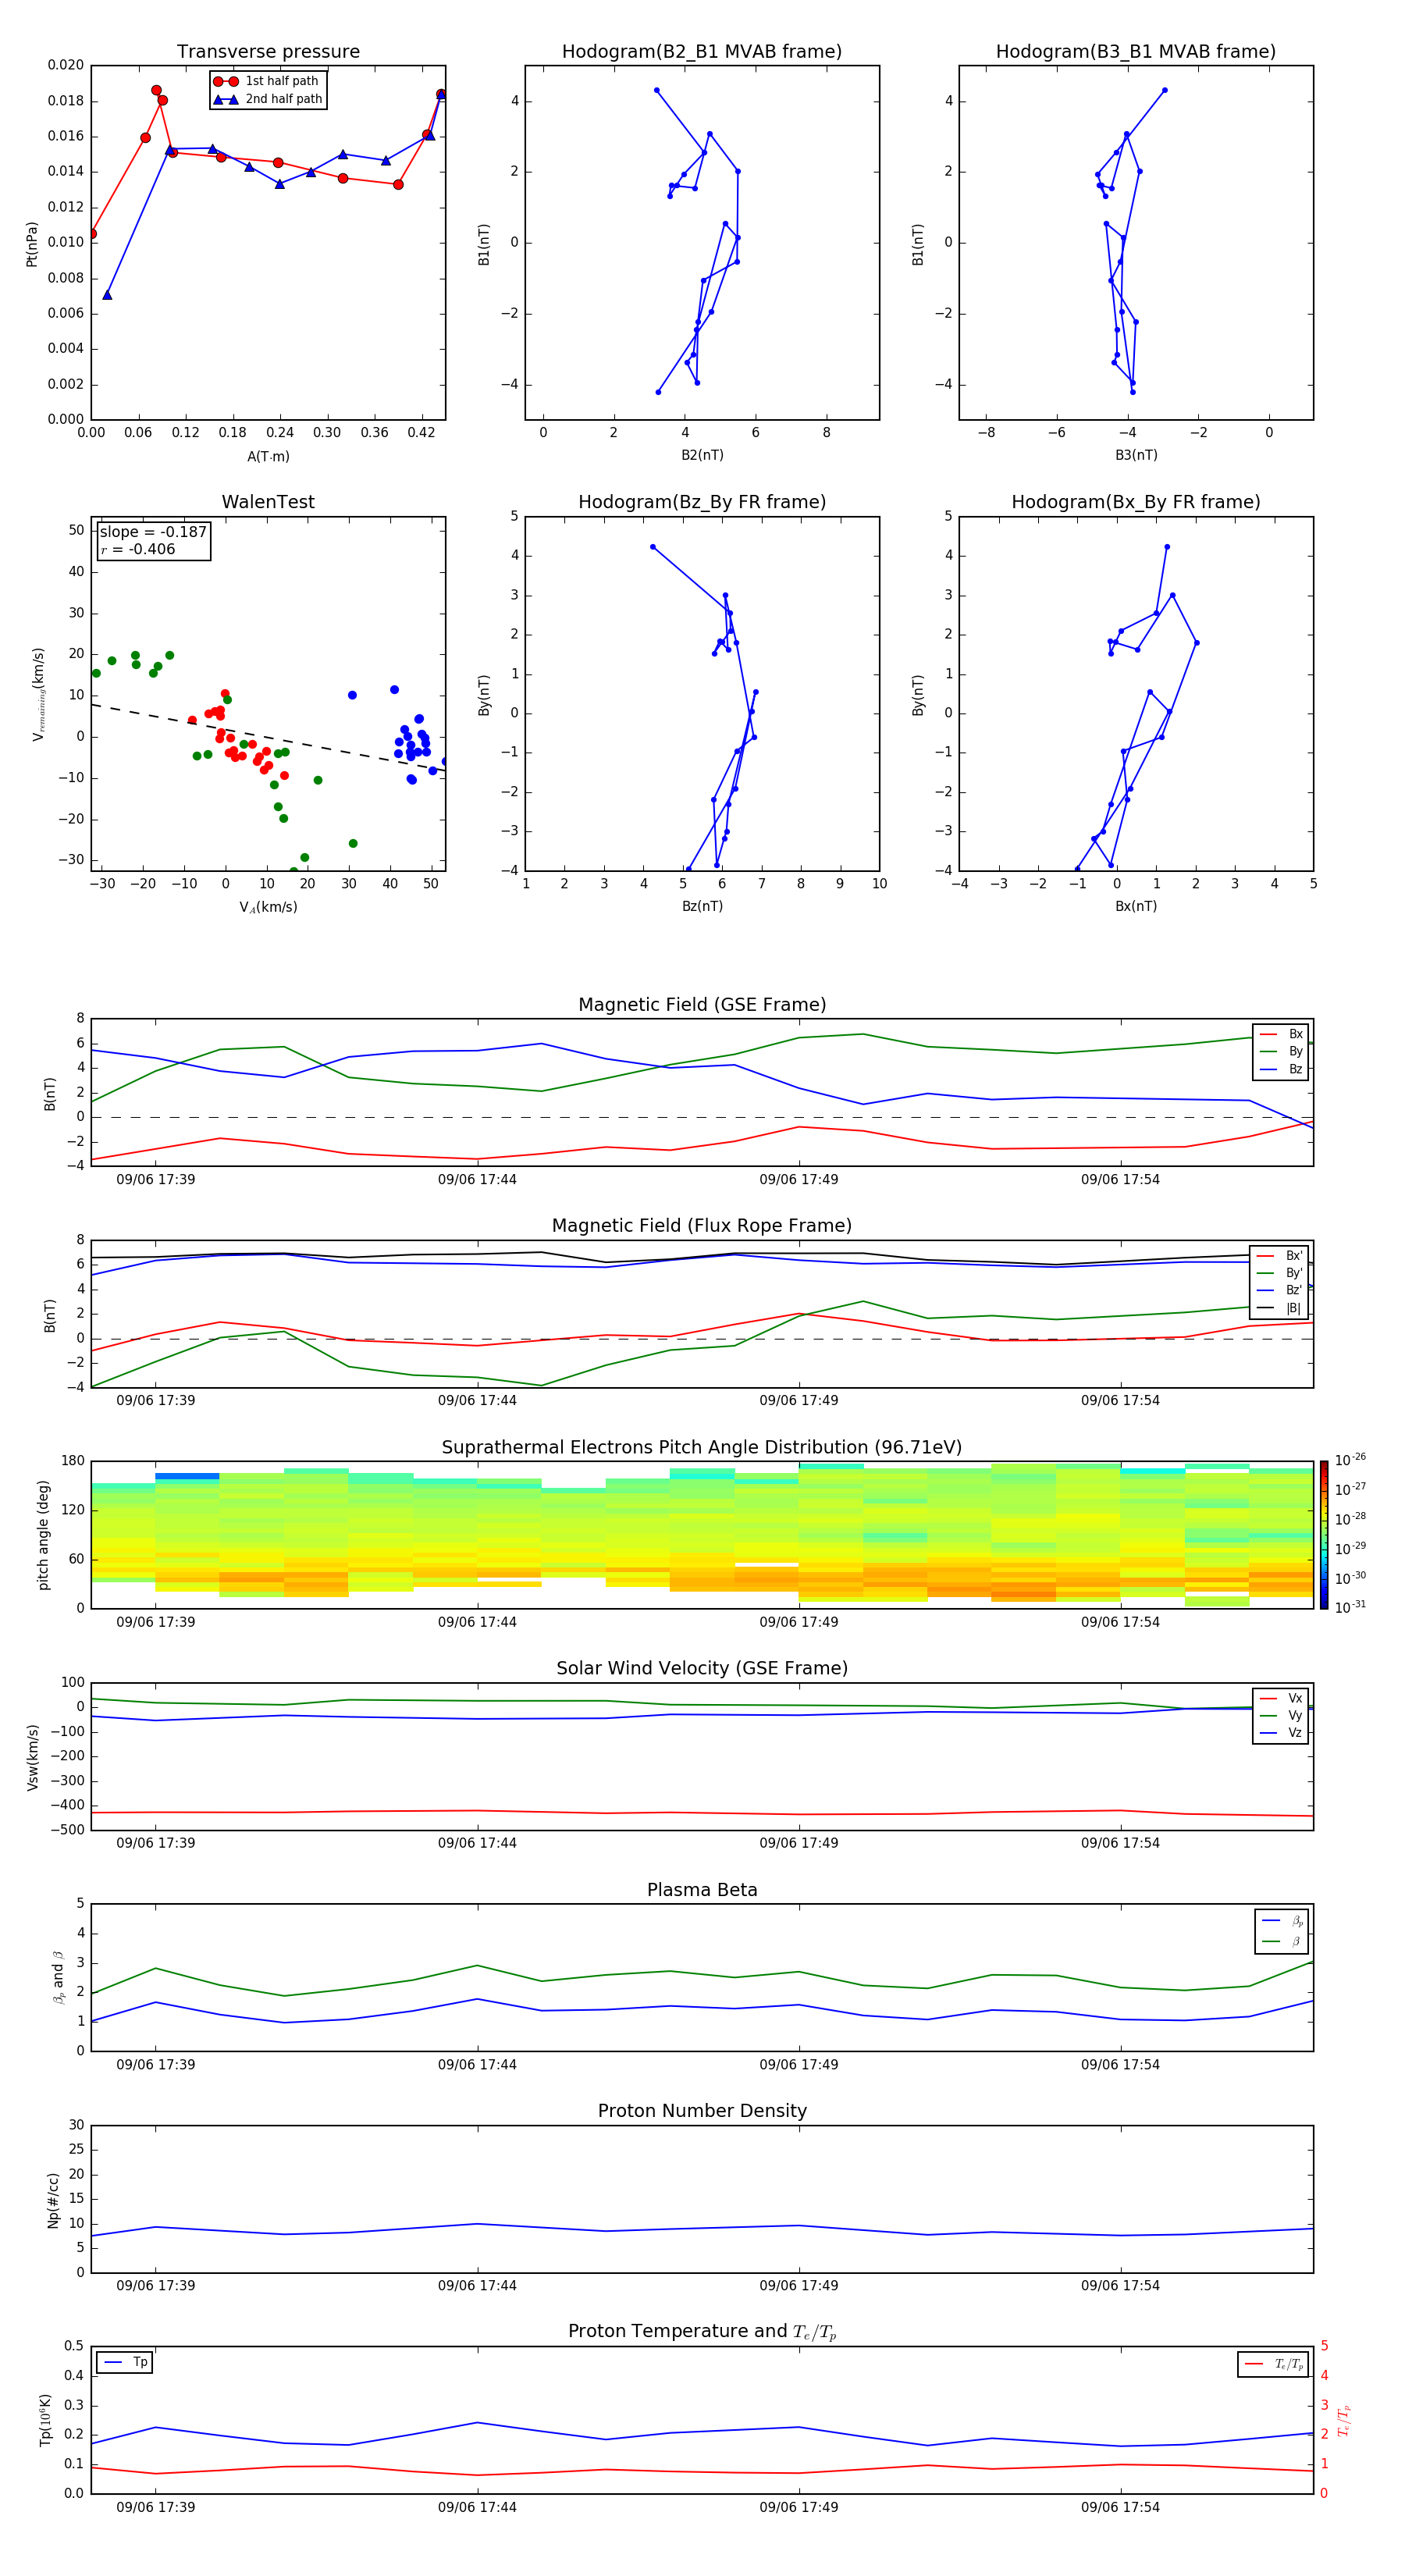Click the 'Bx(nT)' x-axis label
1405x2576 pixels.
pos(1136,906)
